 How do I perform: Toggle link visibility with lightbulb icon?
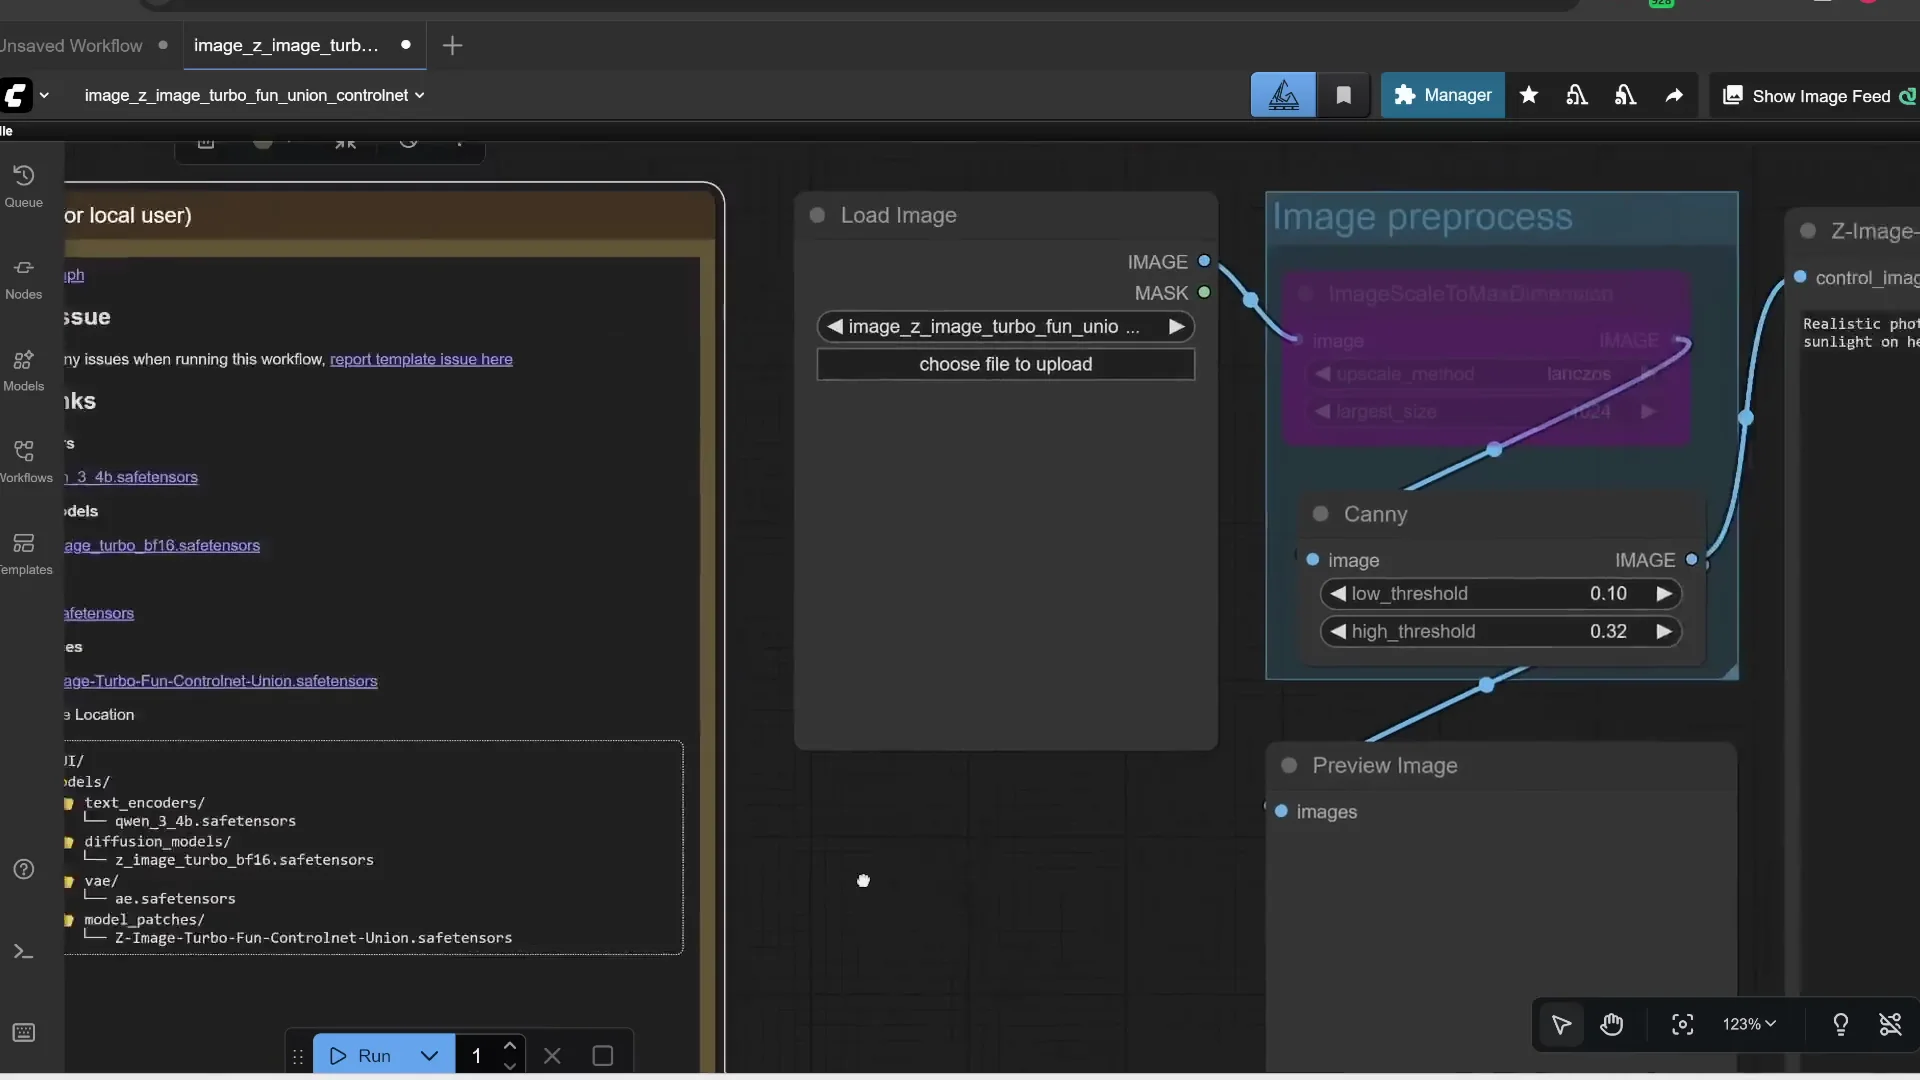pos(1842,1025)
